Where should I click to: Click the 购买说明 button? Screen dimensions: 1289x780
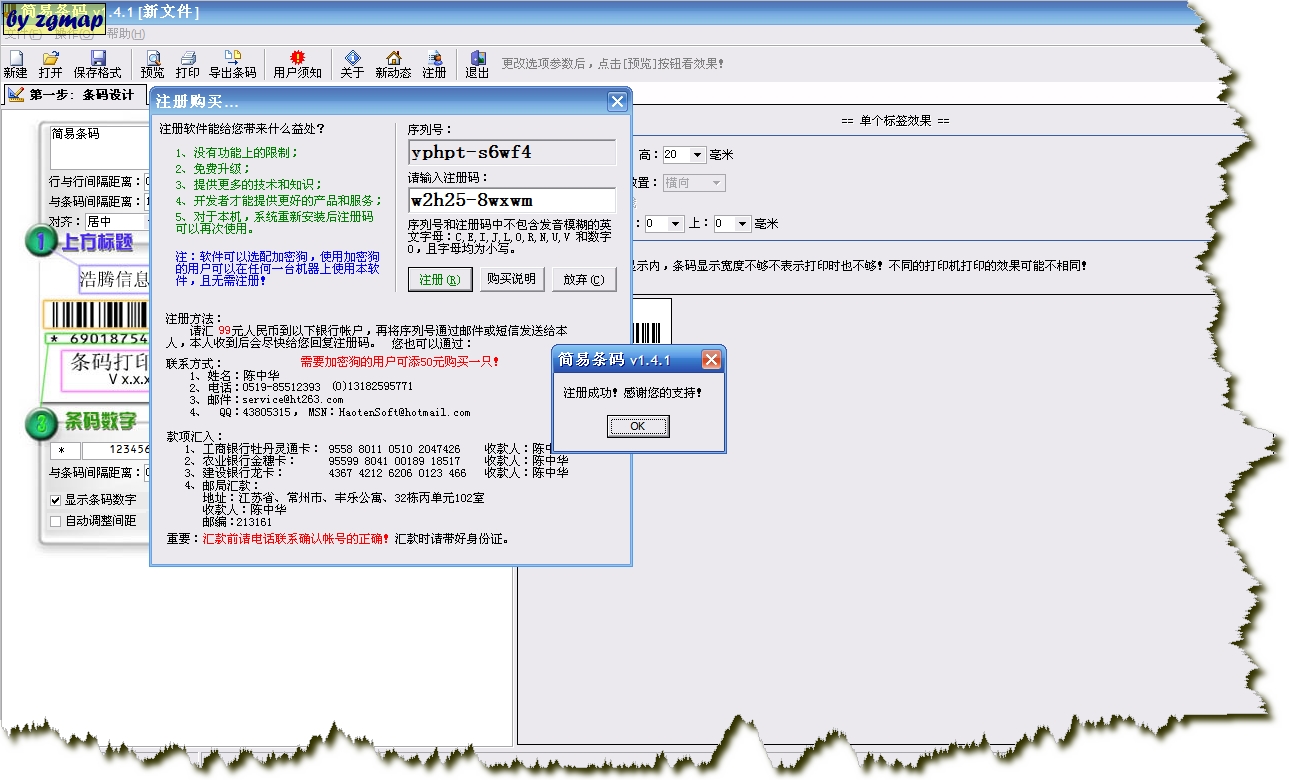coord(511,279)
